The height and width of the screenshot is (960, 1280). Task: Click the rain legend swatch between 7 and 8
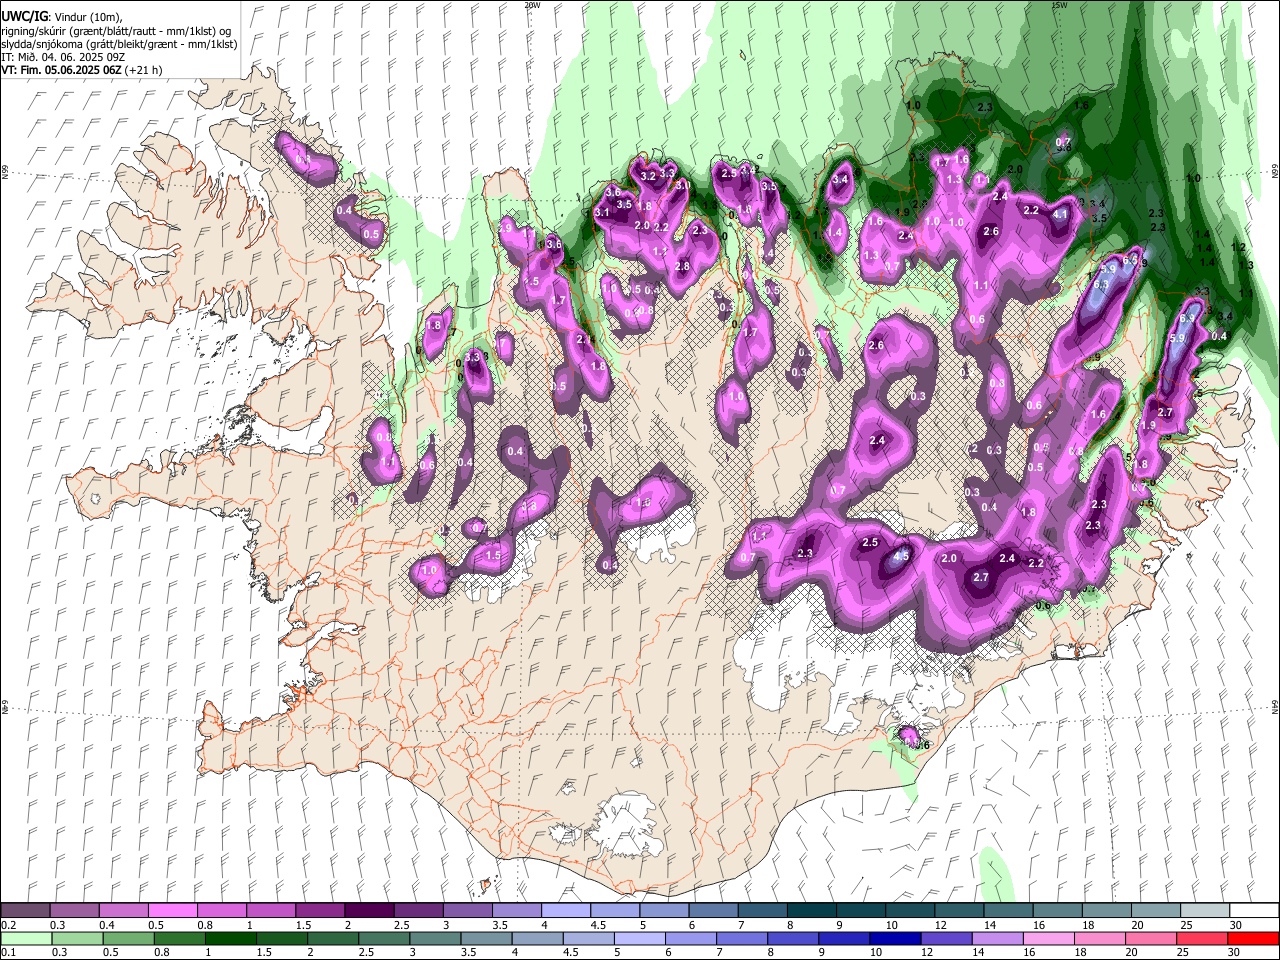[744, 938]
